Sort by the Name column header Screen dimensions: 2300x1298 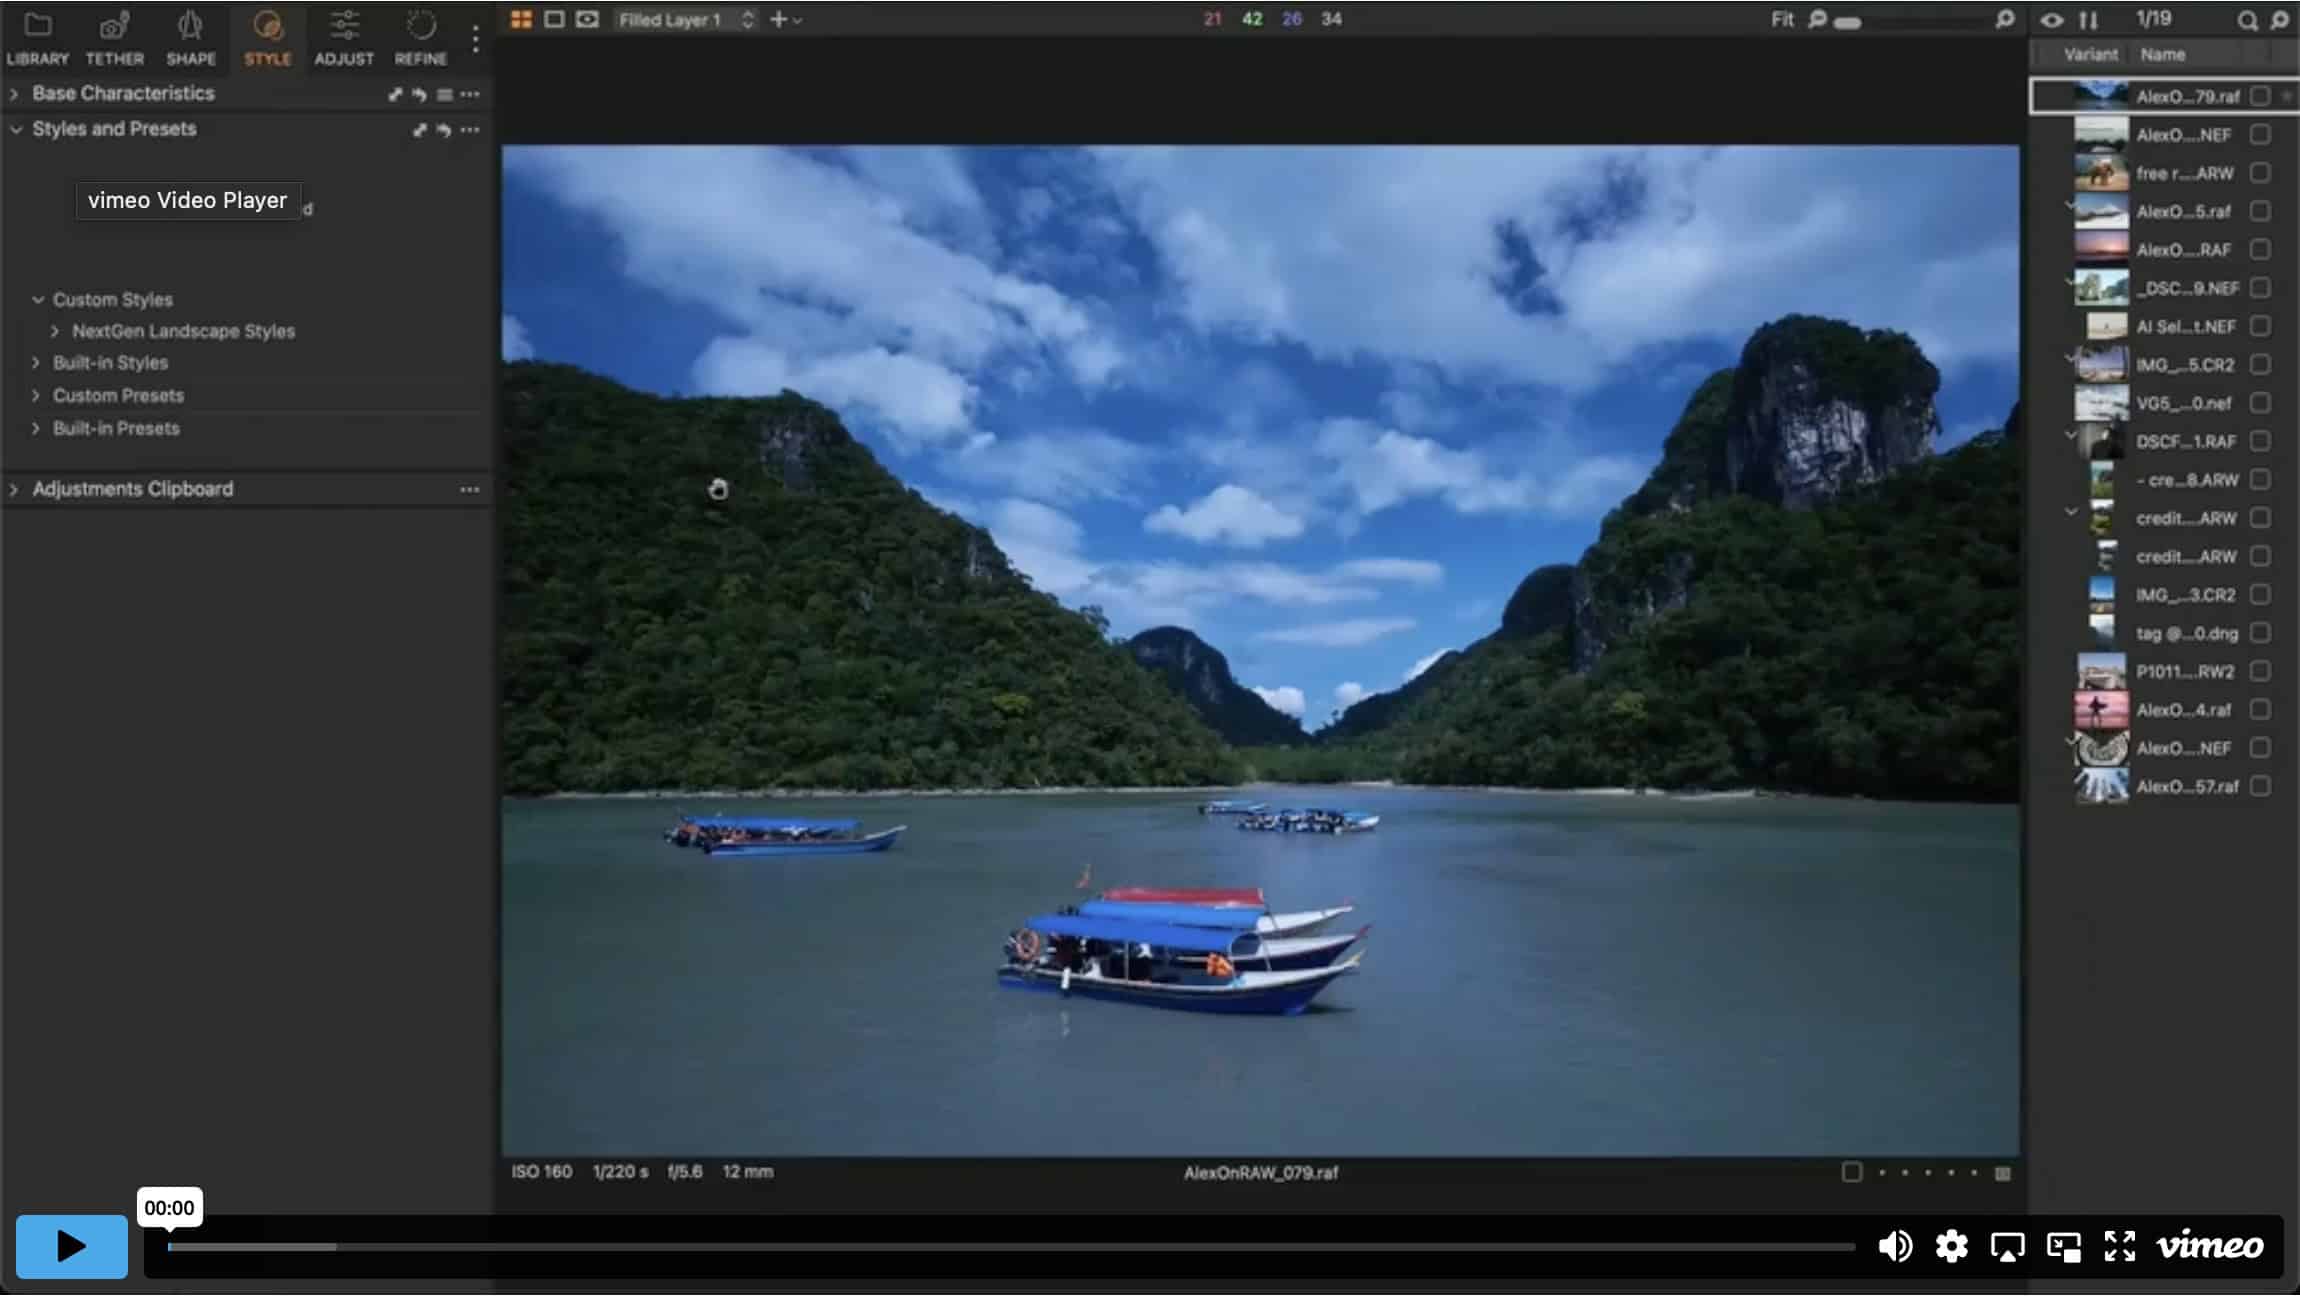[x=2162, y=55]
